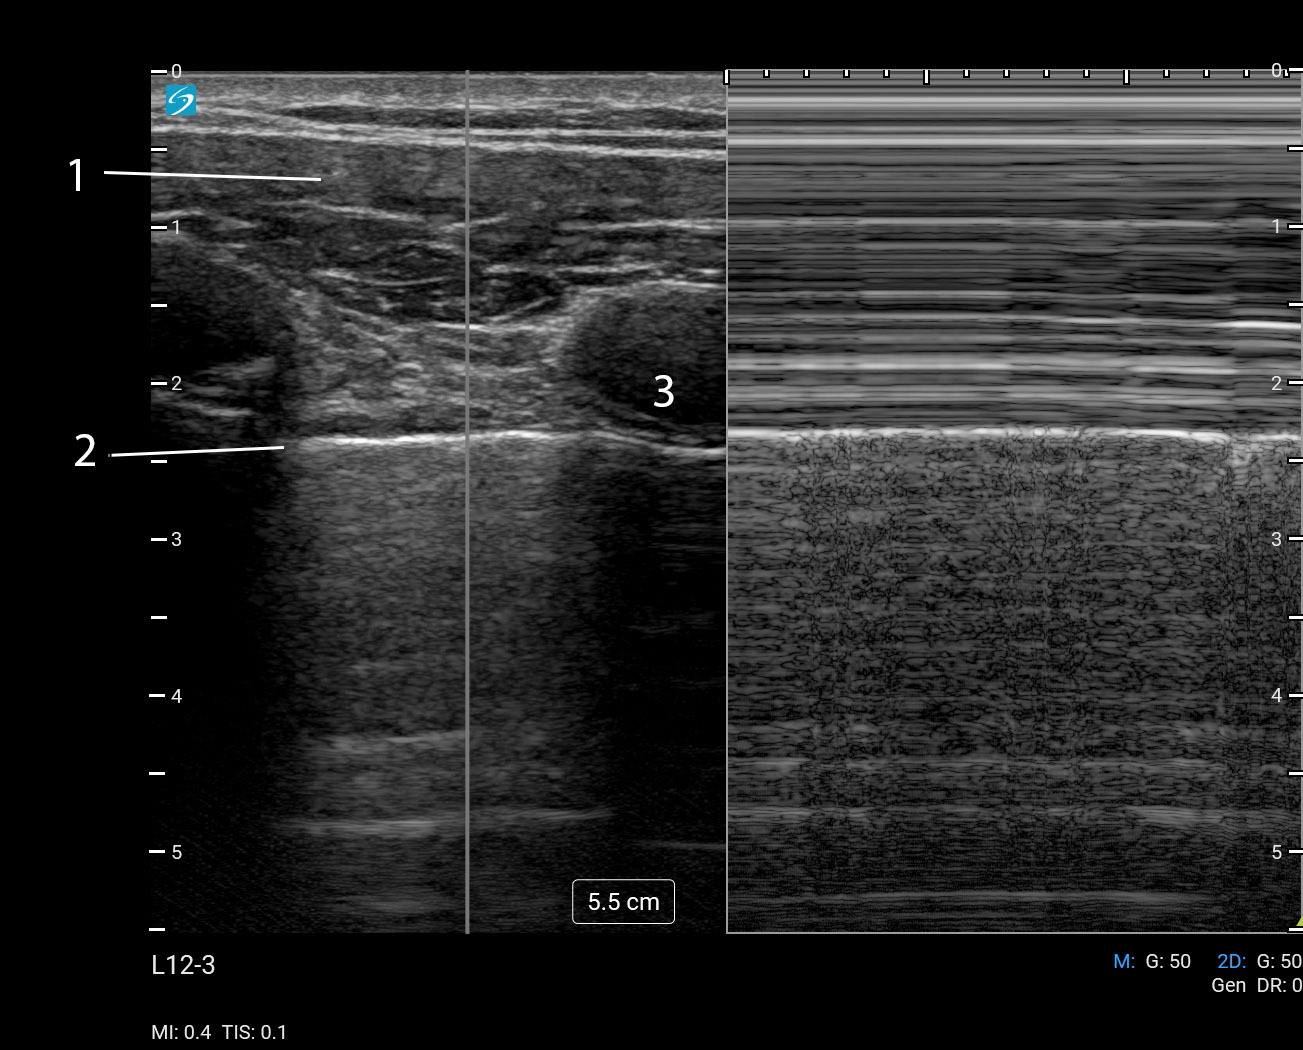Screen dimensions: 1303x1050
Task: Click the 3 cm mark on left depth scale
Action: [176, 539]
